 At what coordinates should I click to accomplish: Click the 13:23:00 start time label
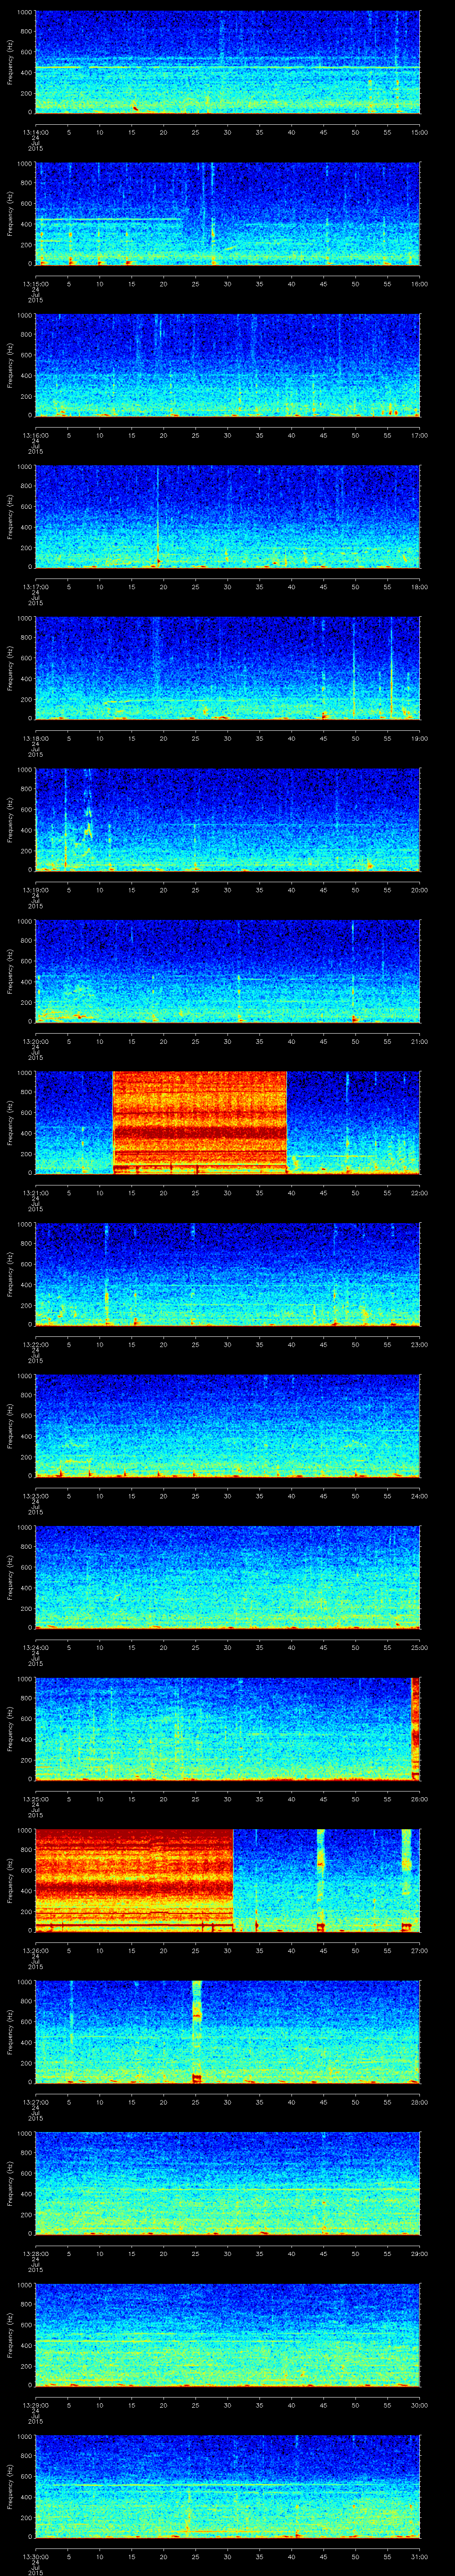point(35,1496)
